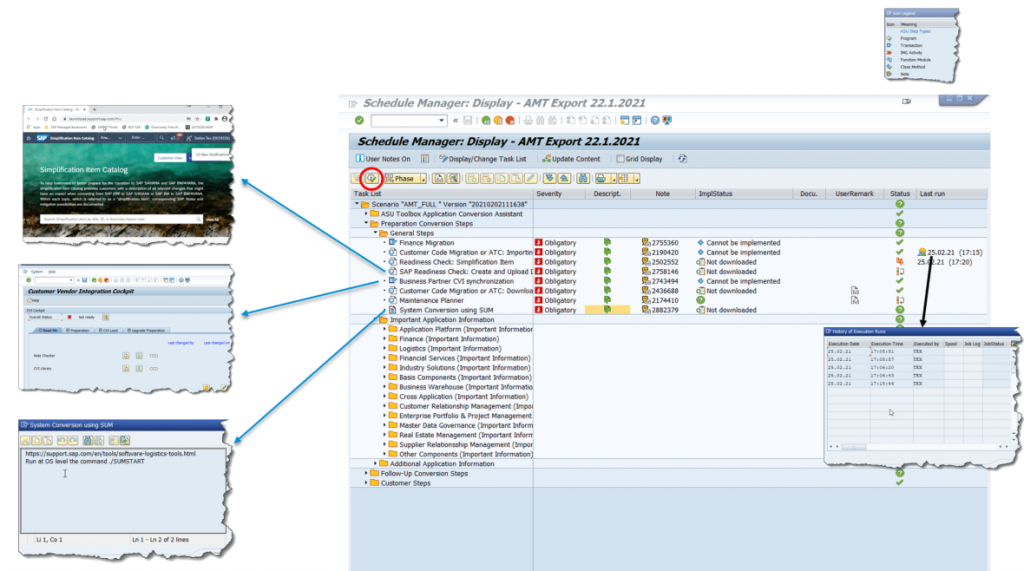The width and height of the screenshot is (1024, 571).
Task: Click Find binoculars icon in System Conversion using SUM window
Action: coord(88,440)
